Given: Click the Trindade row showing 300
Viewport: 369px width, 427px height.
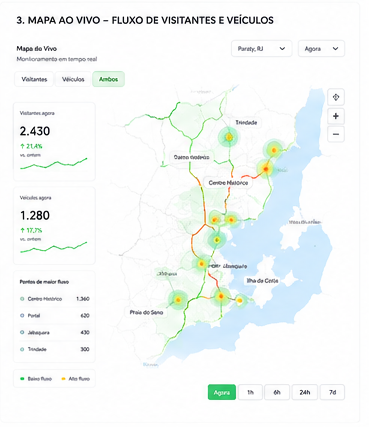Looking at the screenshot, I should click(x=54, y=349).
